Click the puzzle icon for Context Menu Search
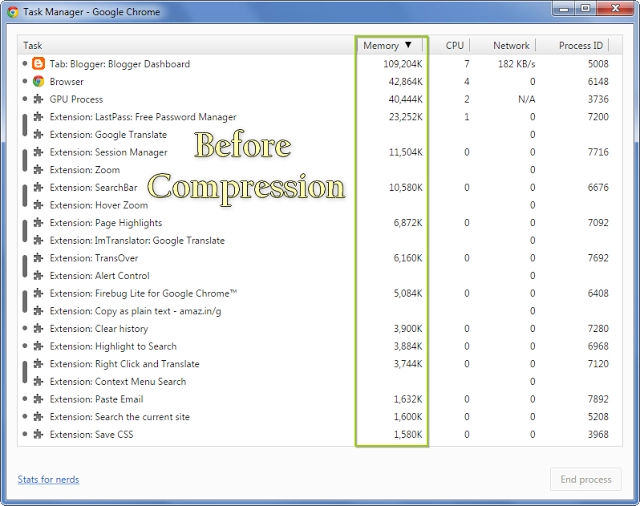The width and height of the screenshot is (640, 506). tap(38, 381)
